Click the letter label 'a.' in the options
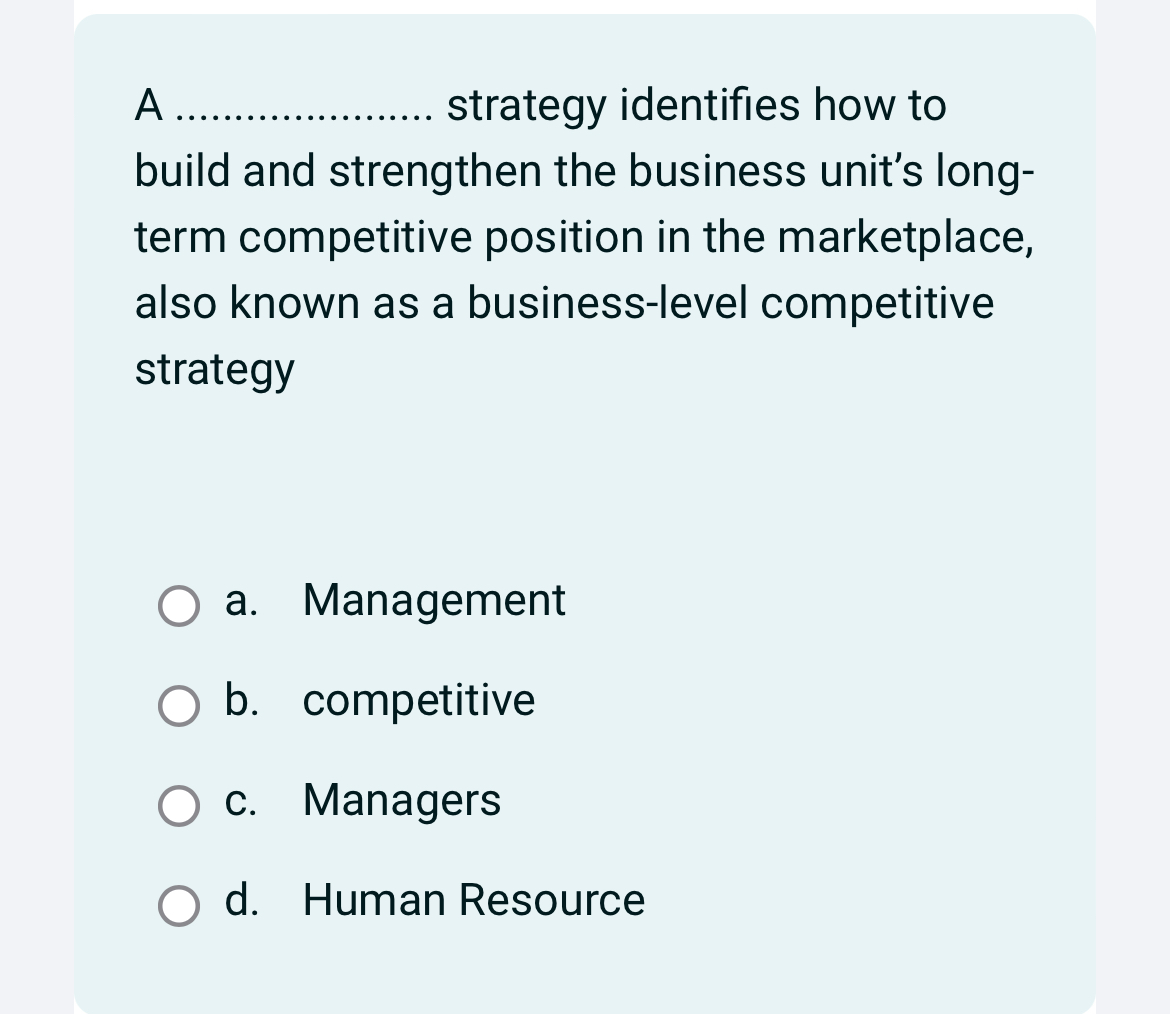Viewport: 1170px width, 1014px height. point(240,601)
